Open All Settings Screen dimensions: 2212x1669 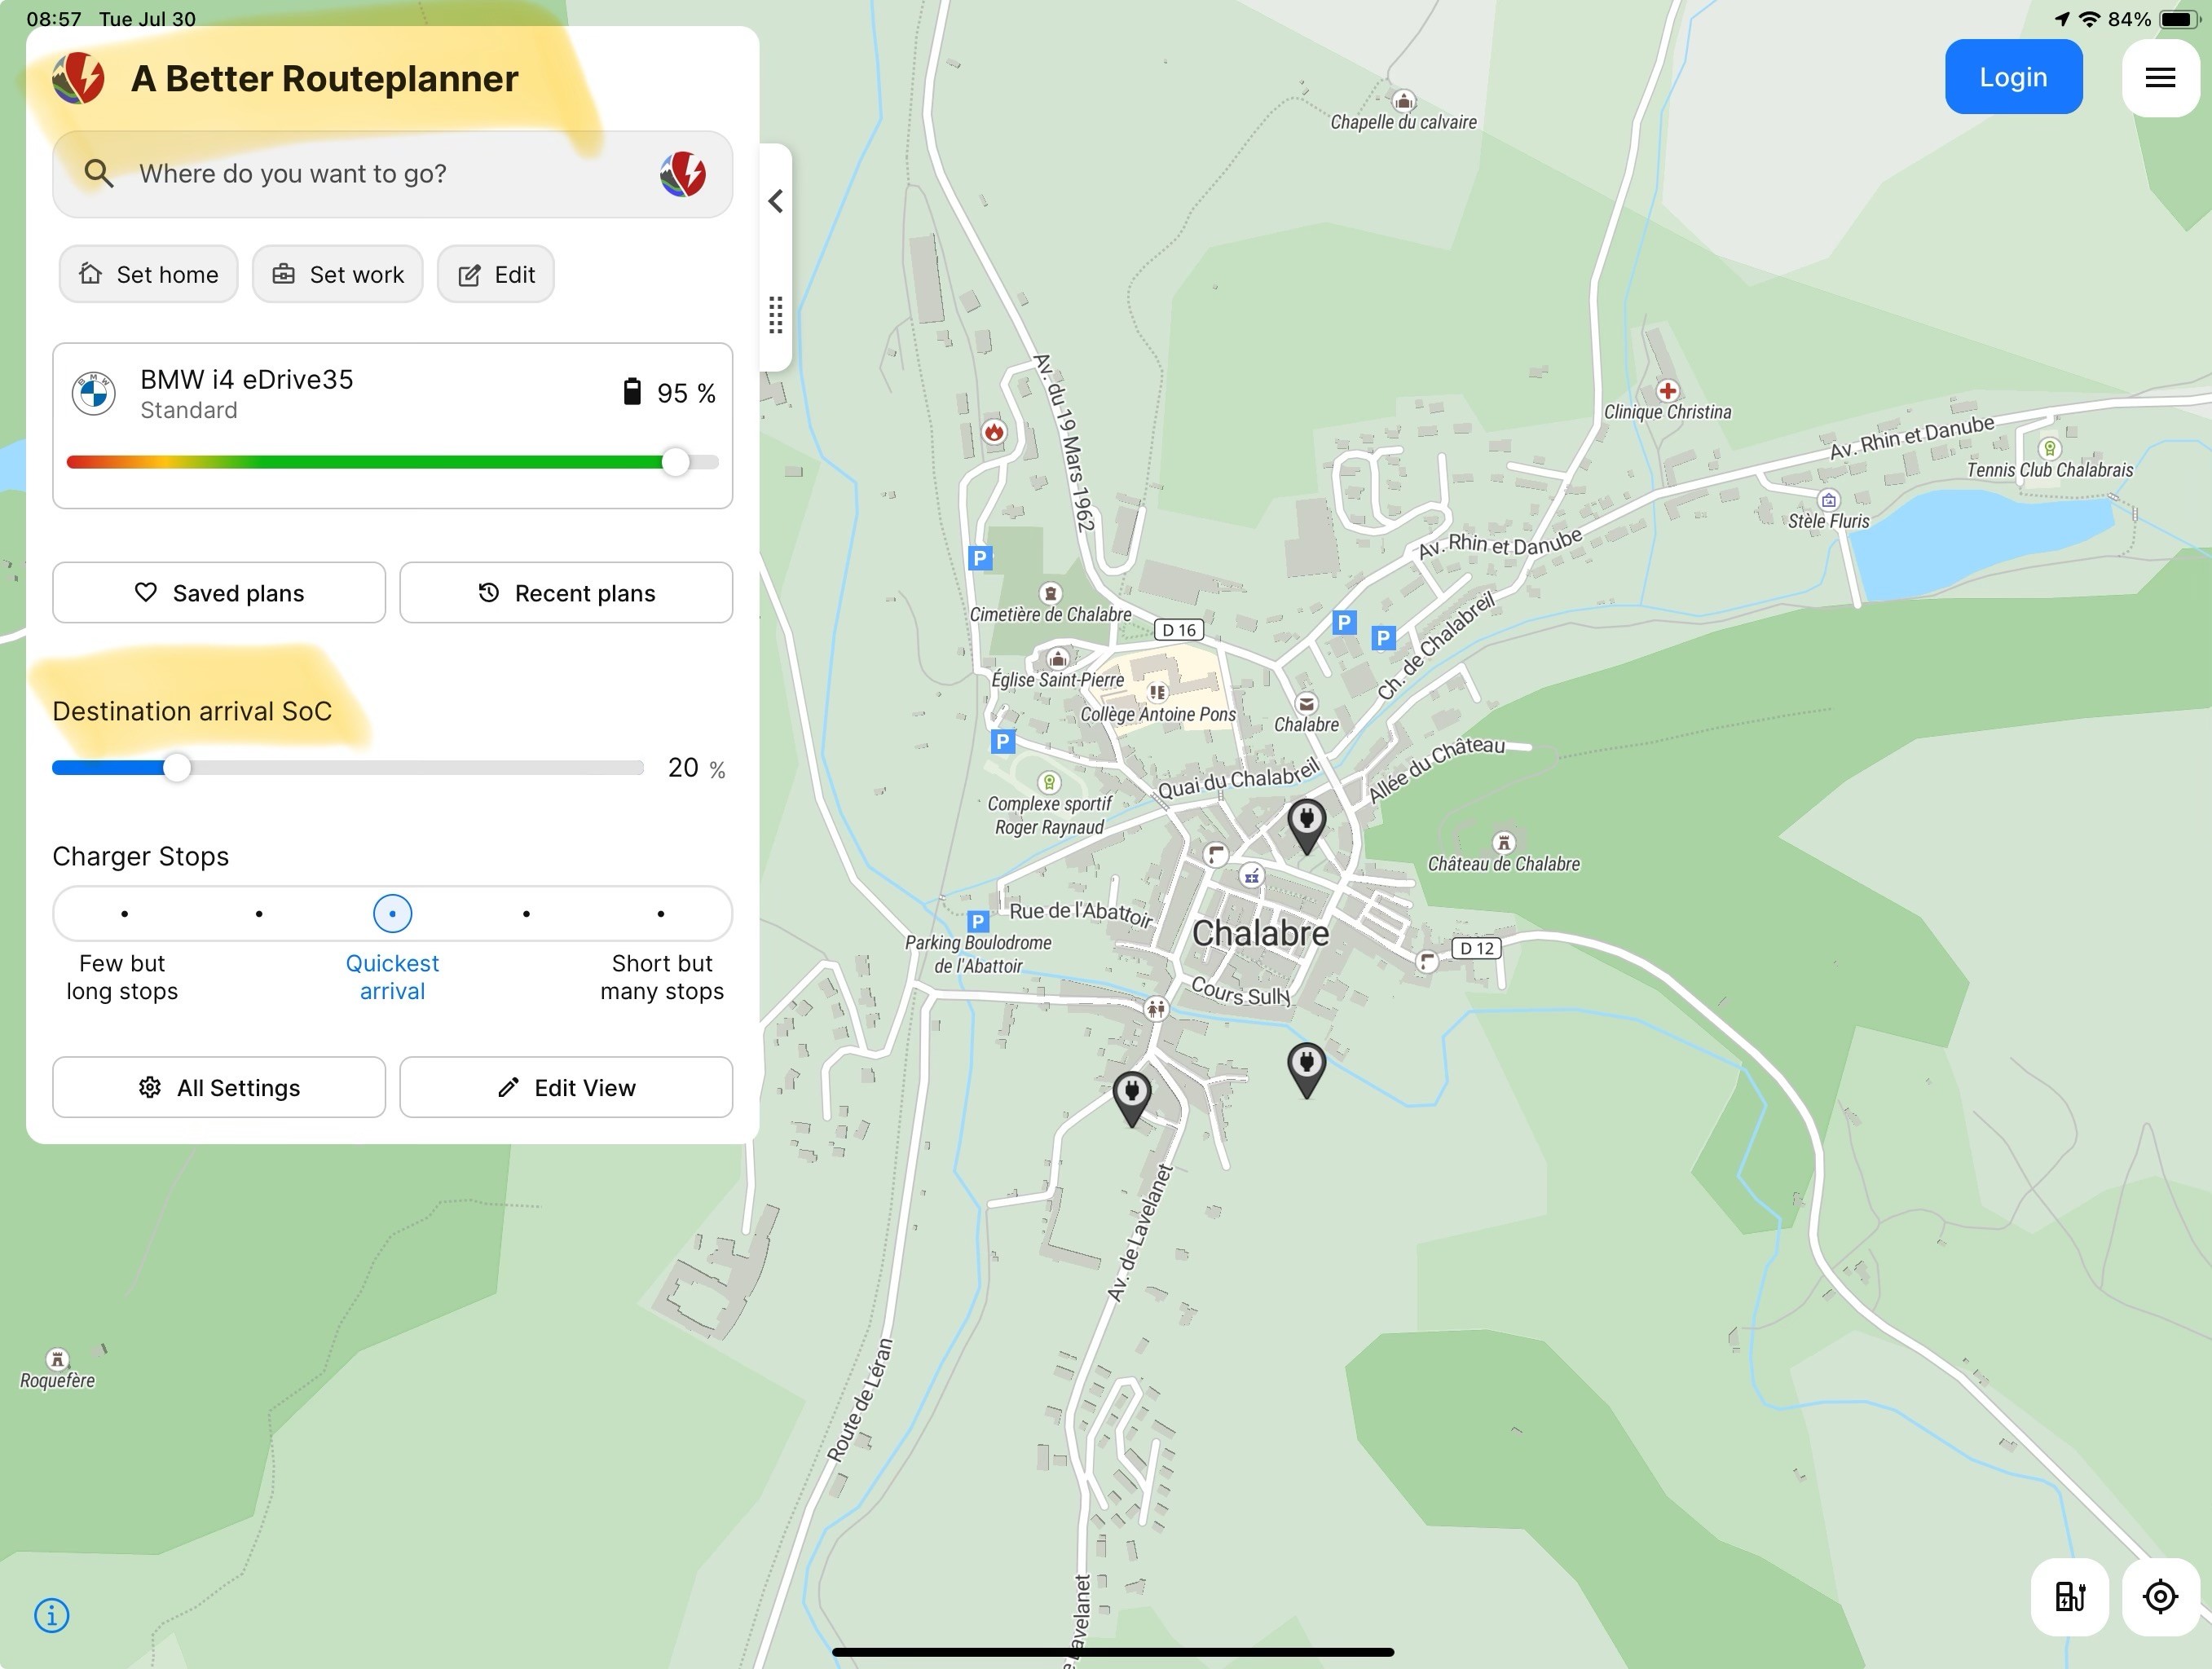pos(219,1087)
